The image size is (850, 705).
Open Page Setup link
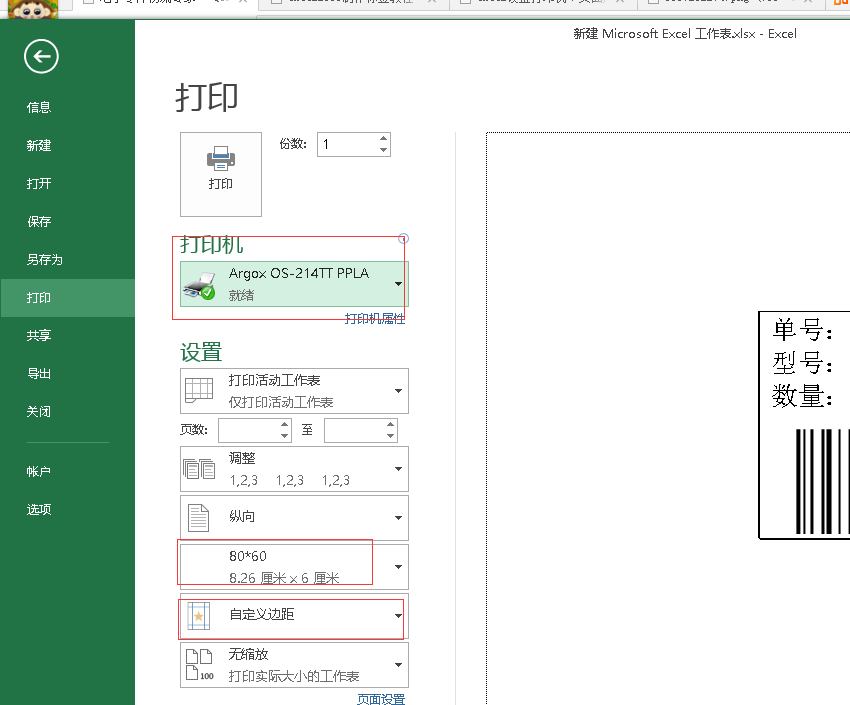point(381,699)
